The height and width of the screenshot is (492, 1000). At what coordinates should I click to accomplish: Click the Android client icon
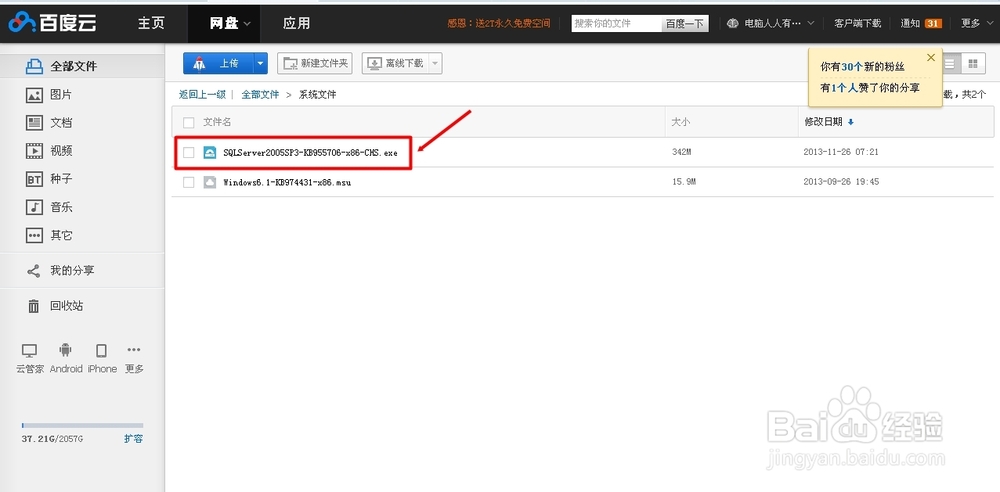click(65, 350)
